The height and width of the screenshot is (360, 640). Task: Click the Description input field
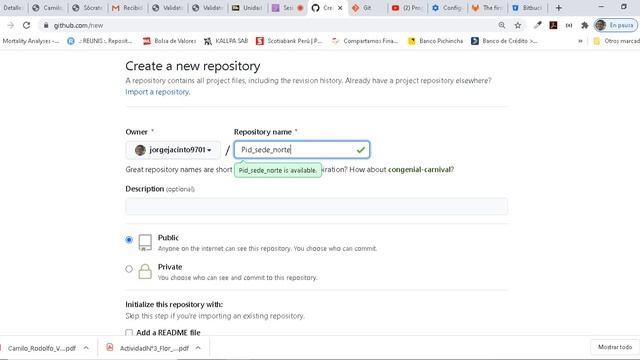click(316, 206)
